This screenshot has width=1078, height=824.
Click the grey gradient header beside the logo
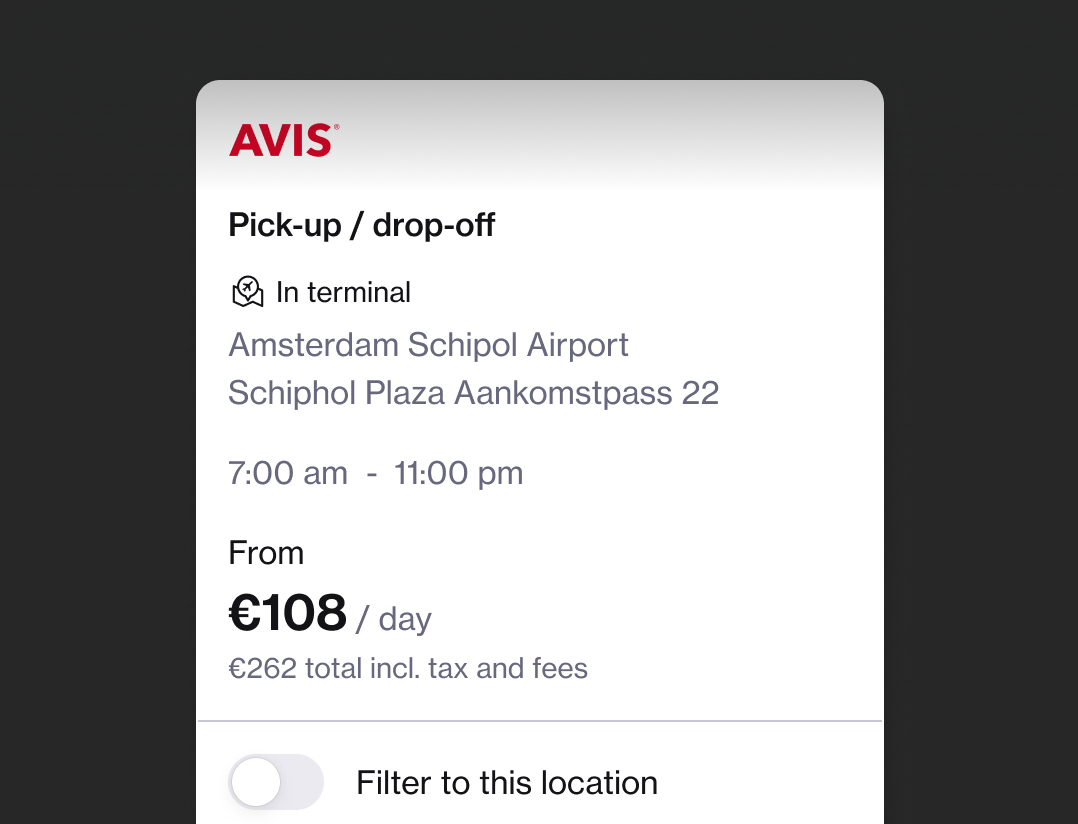600,140
